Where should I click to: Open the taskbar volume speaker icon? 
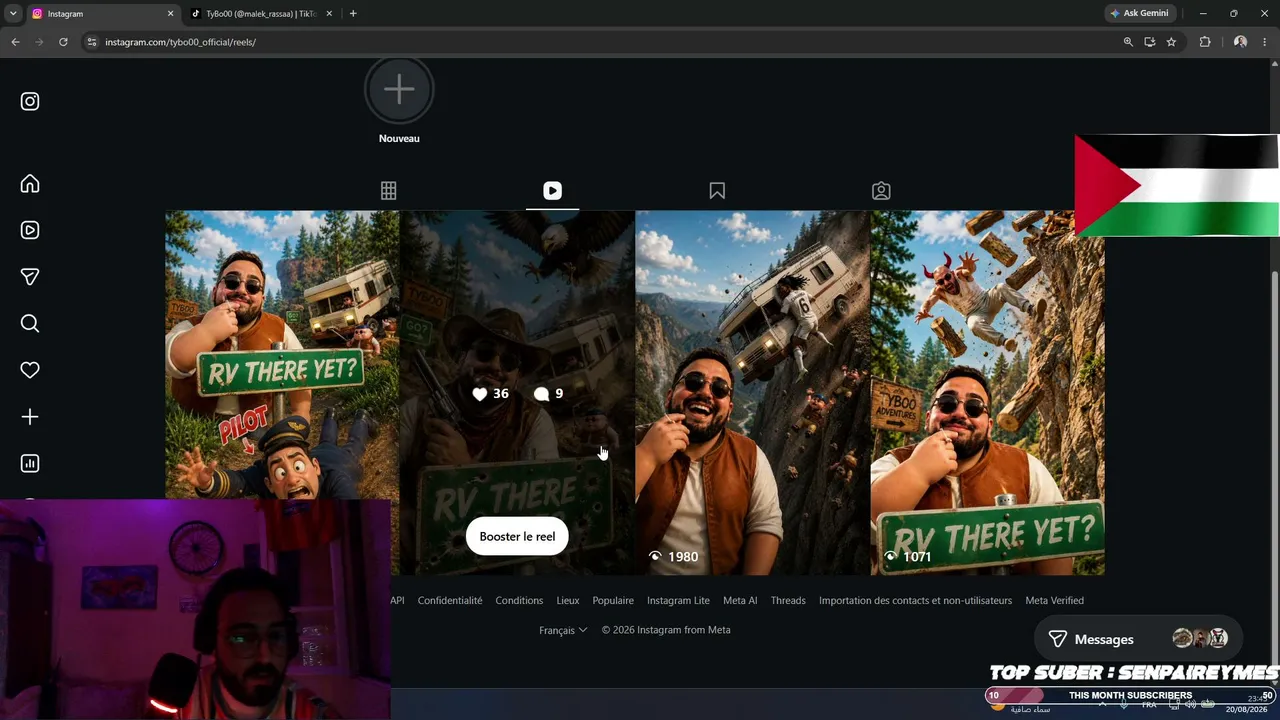point(1190,705)
